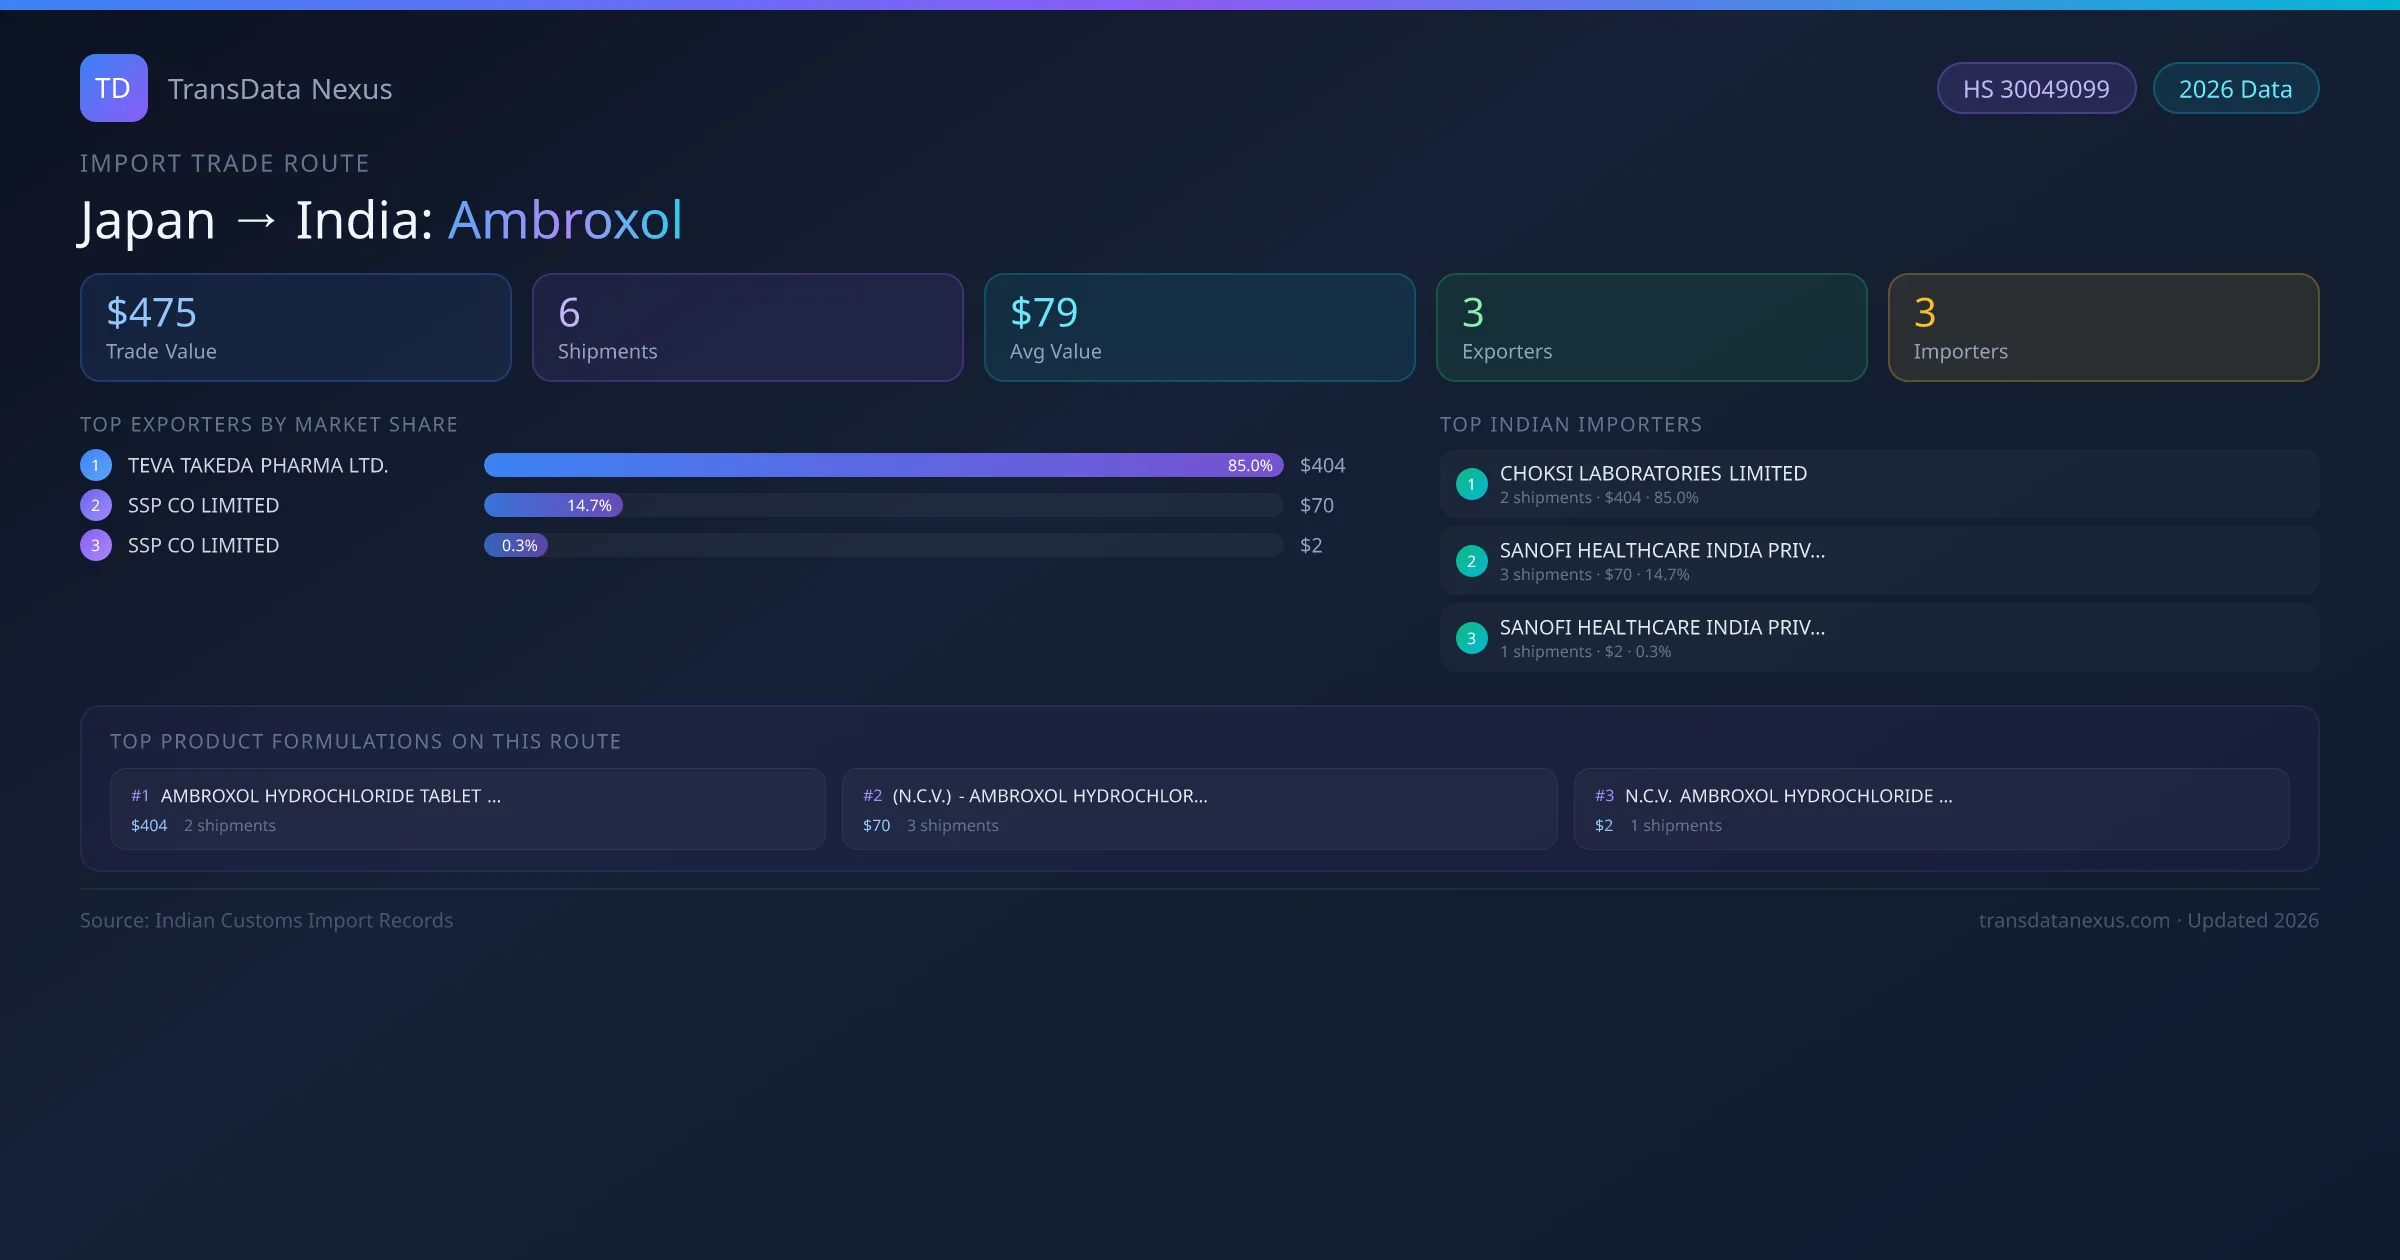Open the $79 Avg Value card
Image resolution: width=2400 pixels, height=1260 pixels.
(x=1199, y=328)
